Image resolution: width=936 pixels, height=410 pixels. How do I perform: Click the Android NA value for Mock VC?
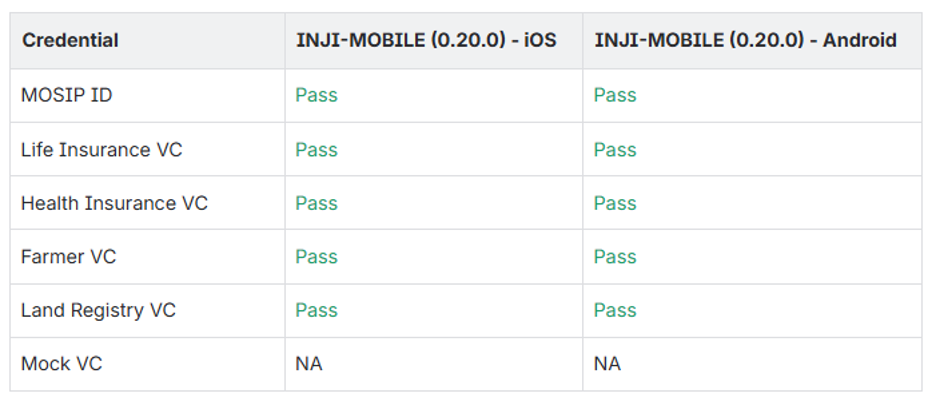tap(607, 364)
